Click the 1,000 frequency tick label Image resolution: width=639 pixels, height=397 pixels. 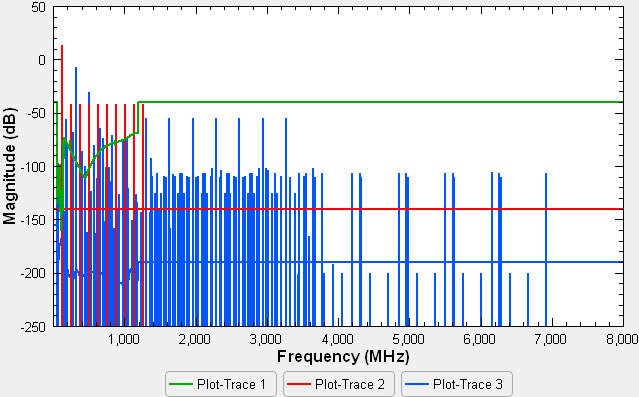coord(123,339)
